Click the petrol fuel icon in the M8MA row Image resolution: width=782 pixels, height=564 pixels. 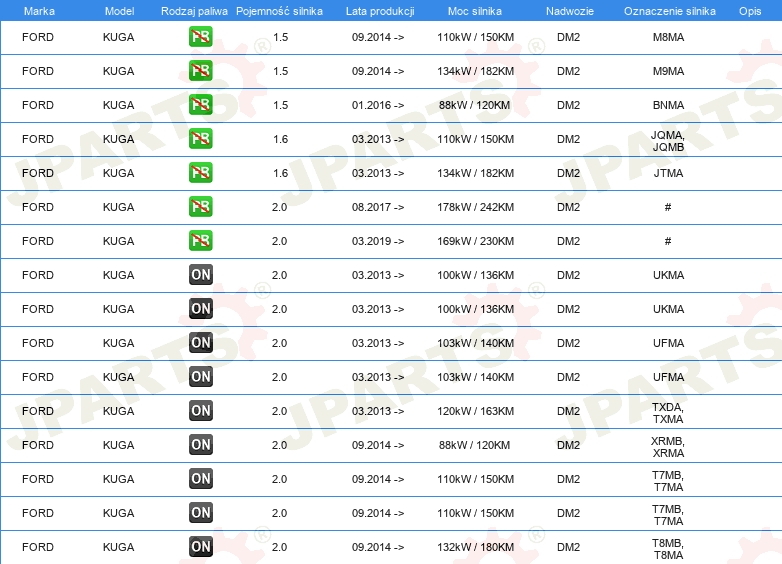pos(200,37)
